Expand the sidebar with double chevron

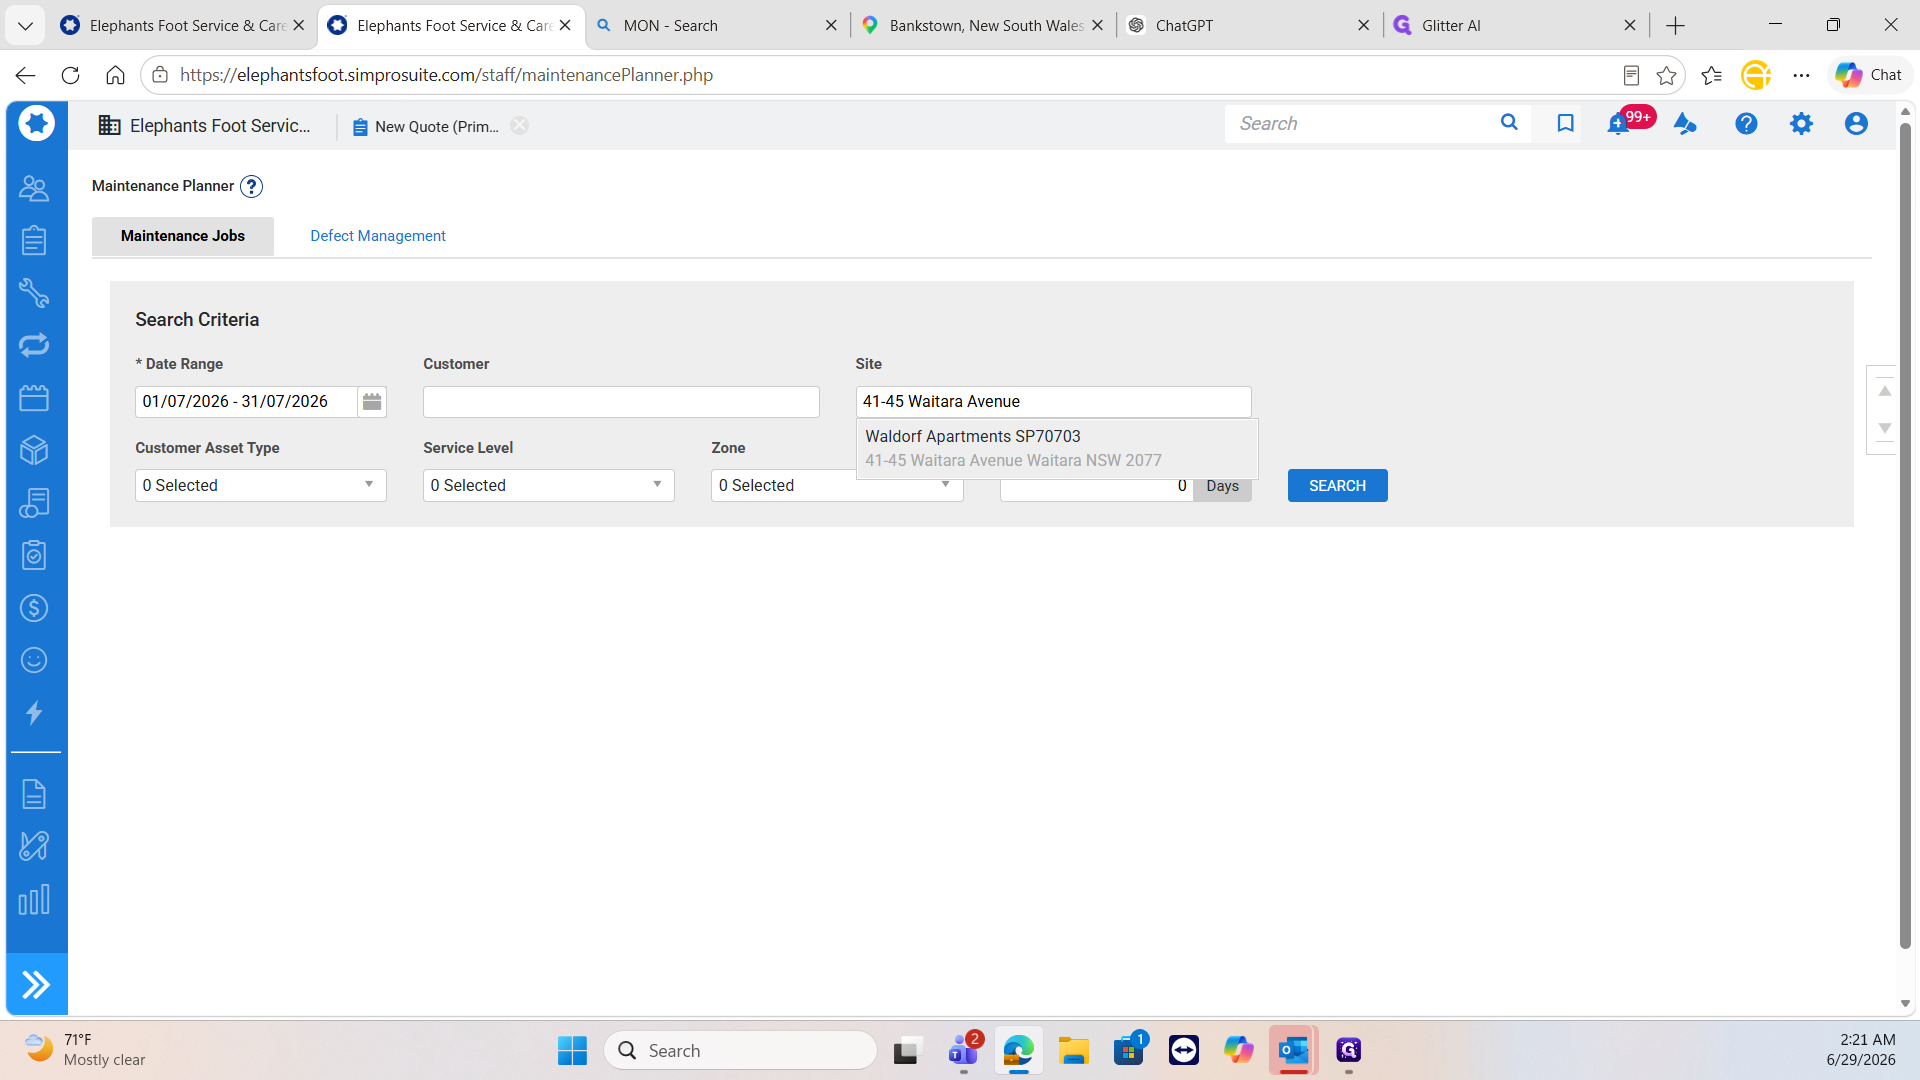[x=36, y=985]
